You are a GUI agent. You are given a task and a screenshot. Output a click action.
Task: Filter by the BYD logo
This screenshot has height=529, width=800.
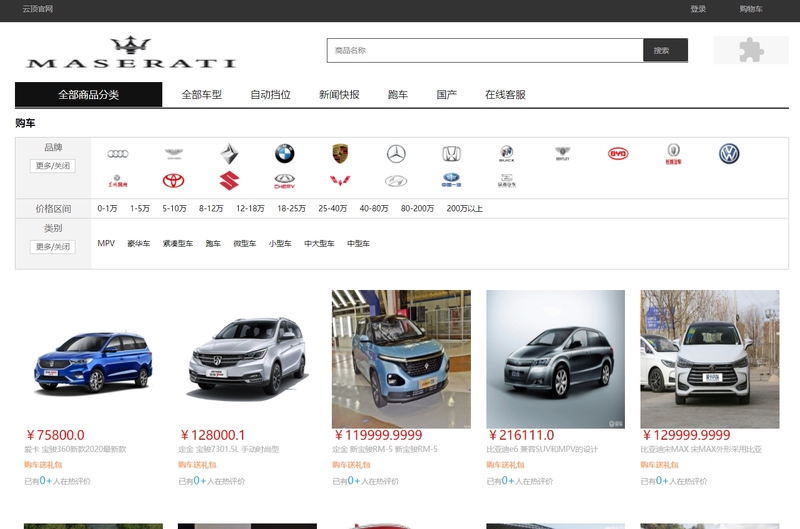(x=618, y=154)
